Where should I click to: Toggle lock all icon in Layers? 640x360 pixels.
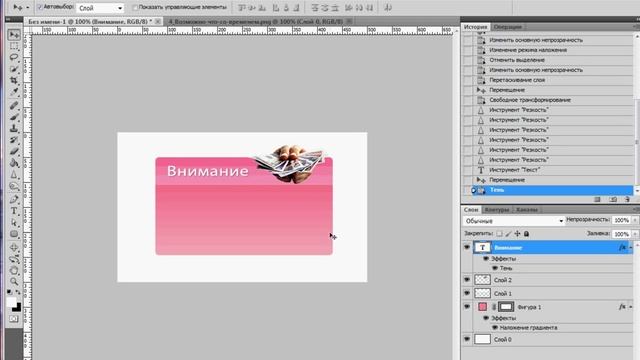tap(527, 234)
